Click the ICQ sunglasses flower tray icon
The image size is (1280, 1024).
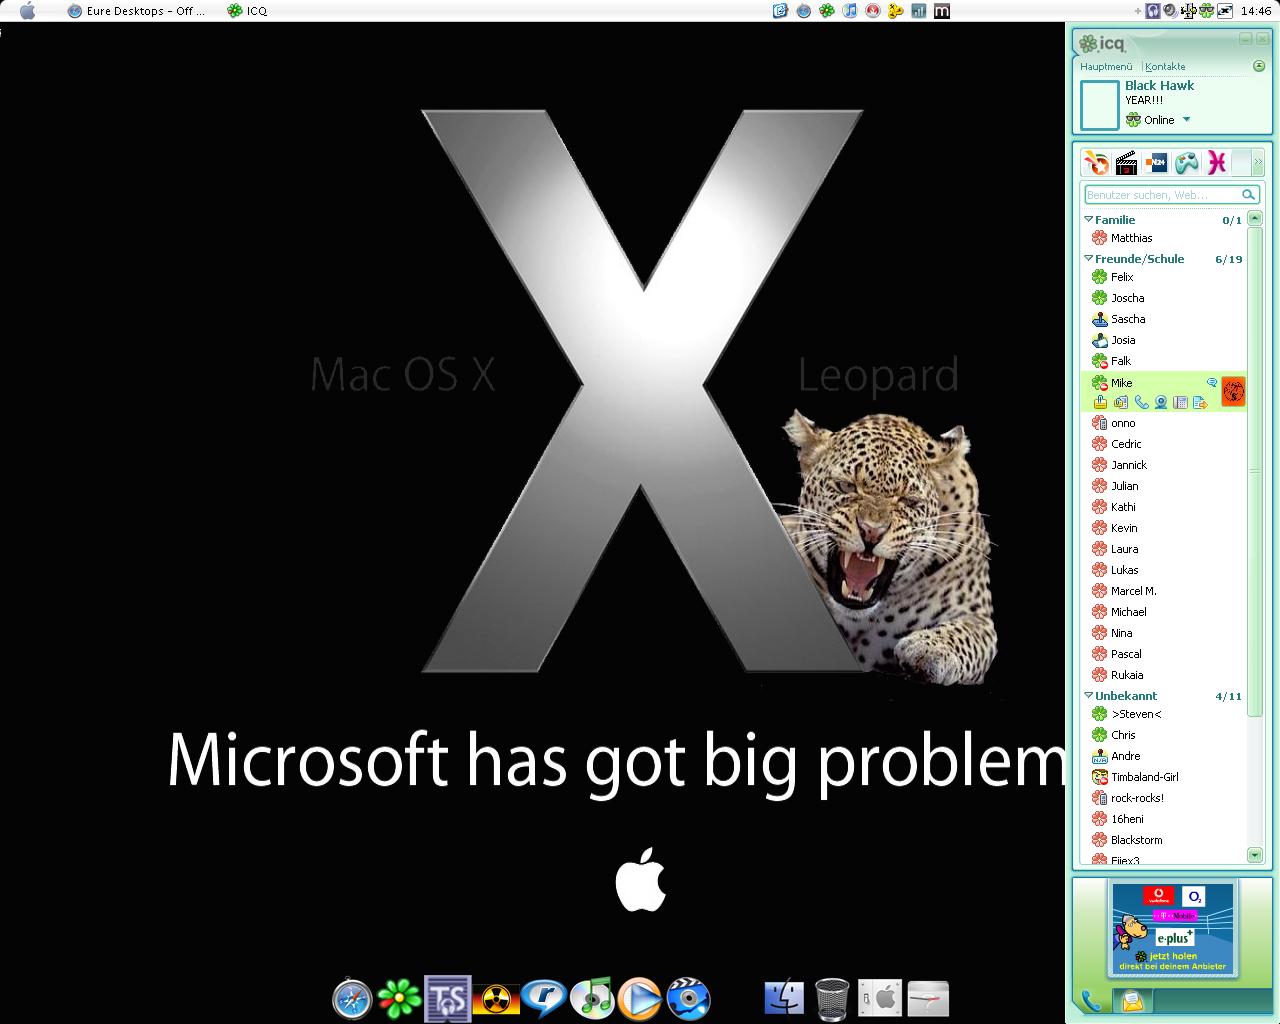(1207, 11)
